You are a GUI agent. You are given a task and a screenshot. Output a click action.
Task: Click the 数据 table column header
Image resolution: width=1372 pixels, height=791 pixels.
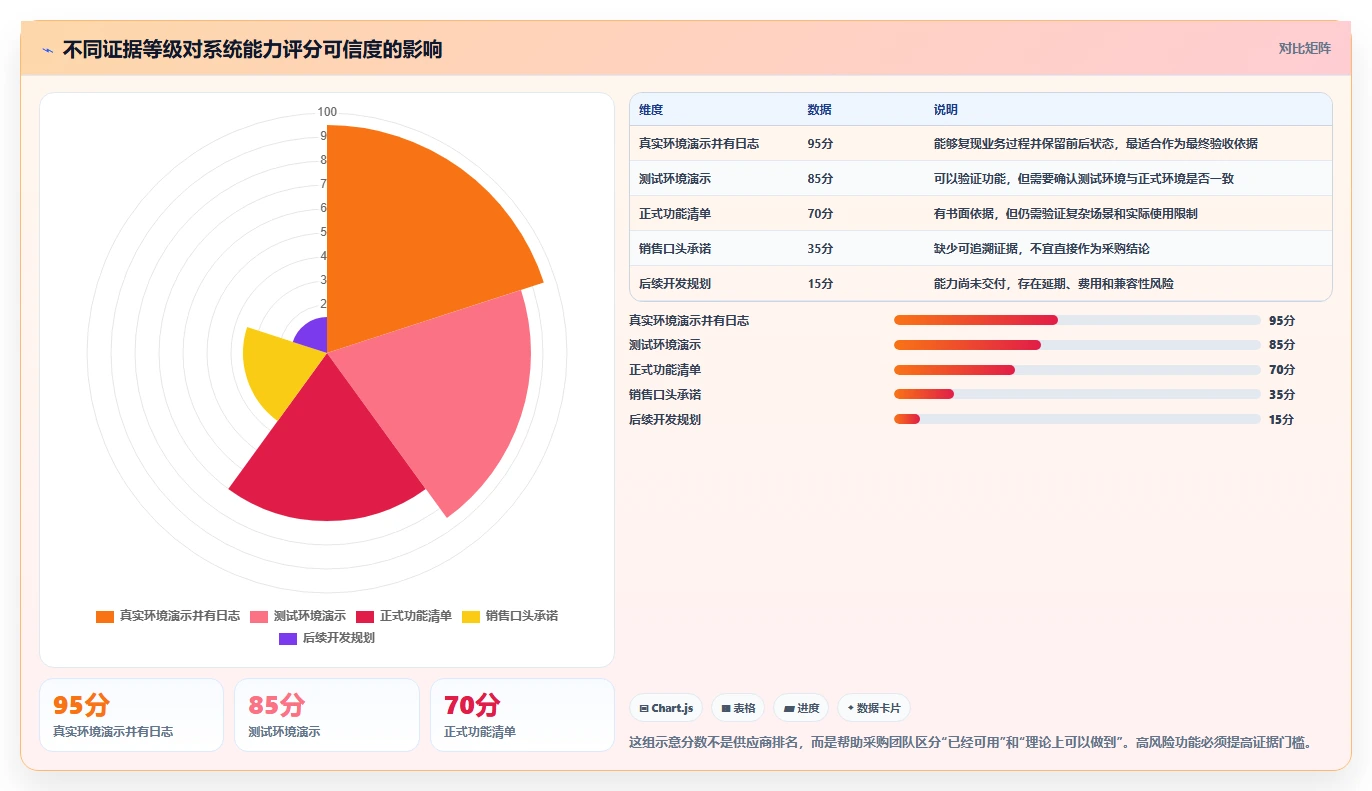[x=819, y=110]
